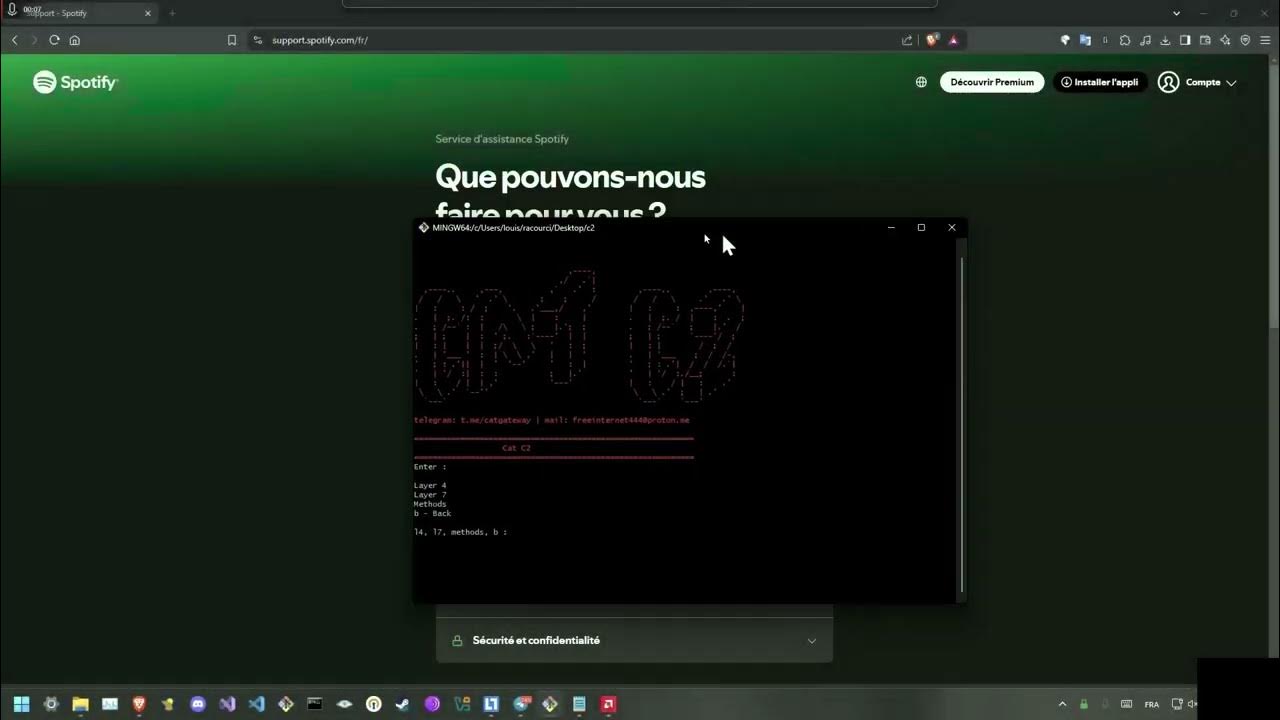This screenshot has height=720, width=1280.
Task: Click the browser home icon
Action: pos(74,40)
